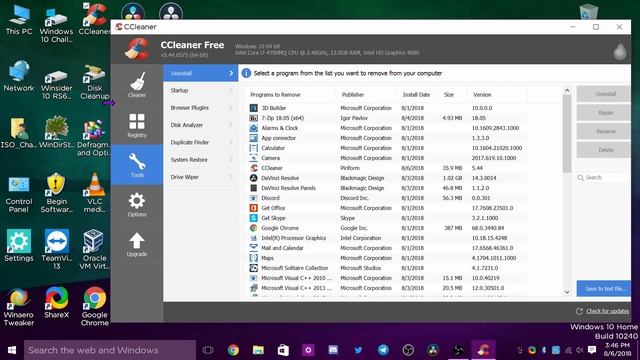The width and height of the screenshot is (640, 360).
Task: Open the System Restore tab
Action: click(x=200, y=160)
